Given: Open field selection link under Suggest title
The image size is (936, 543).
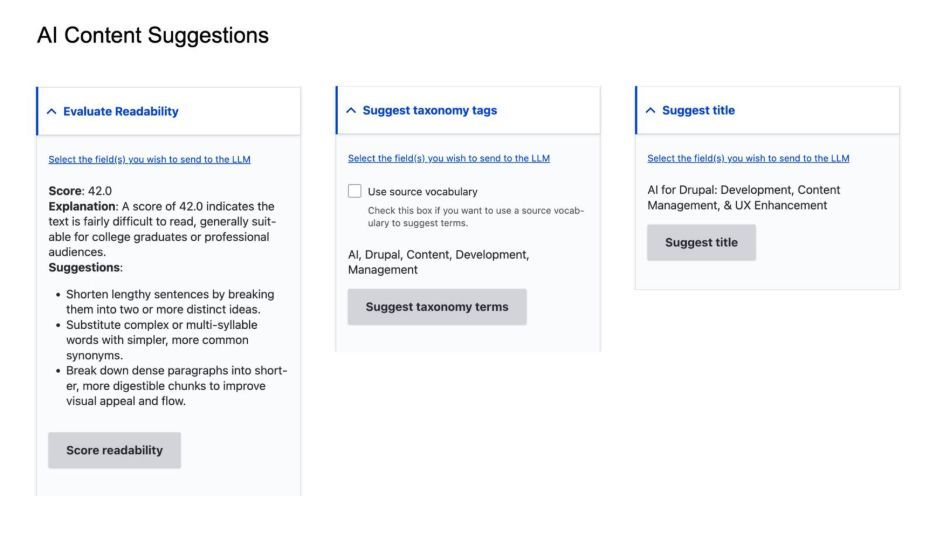Looking at the screenshot, I should 748,158.
